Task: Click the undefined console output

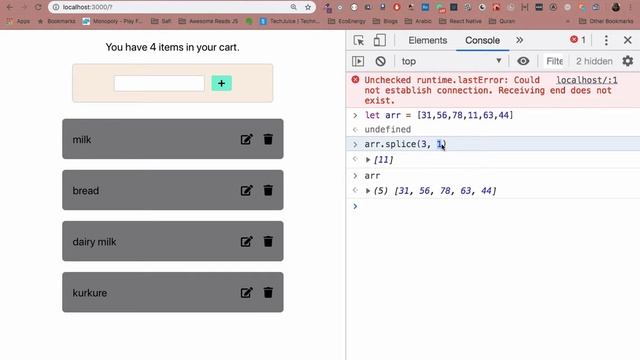Action: coord(388,129)
